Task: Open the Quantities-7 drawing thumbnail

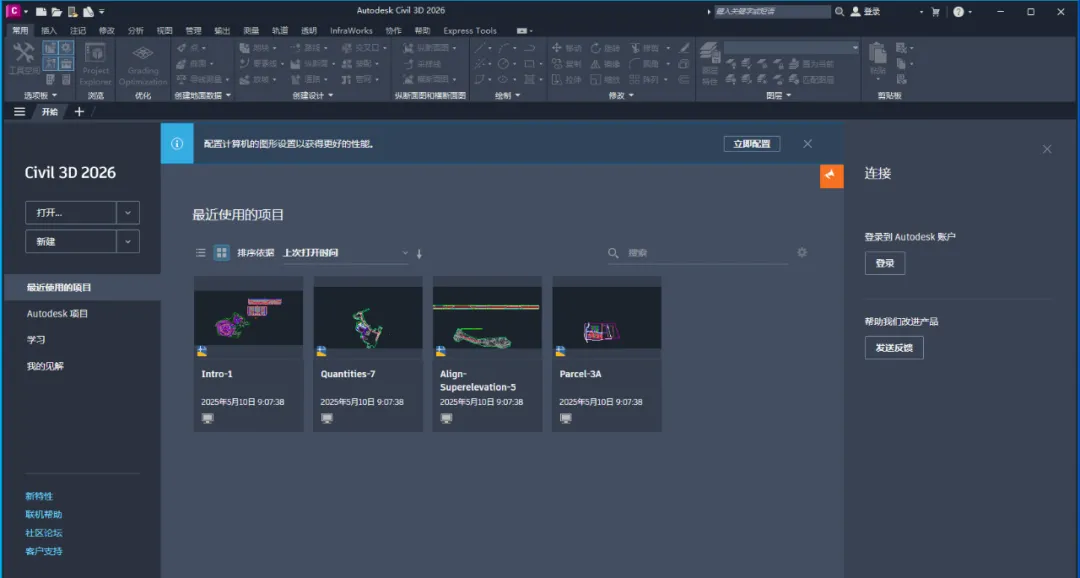Action: click(368, 318)
